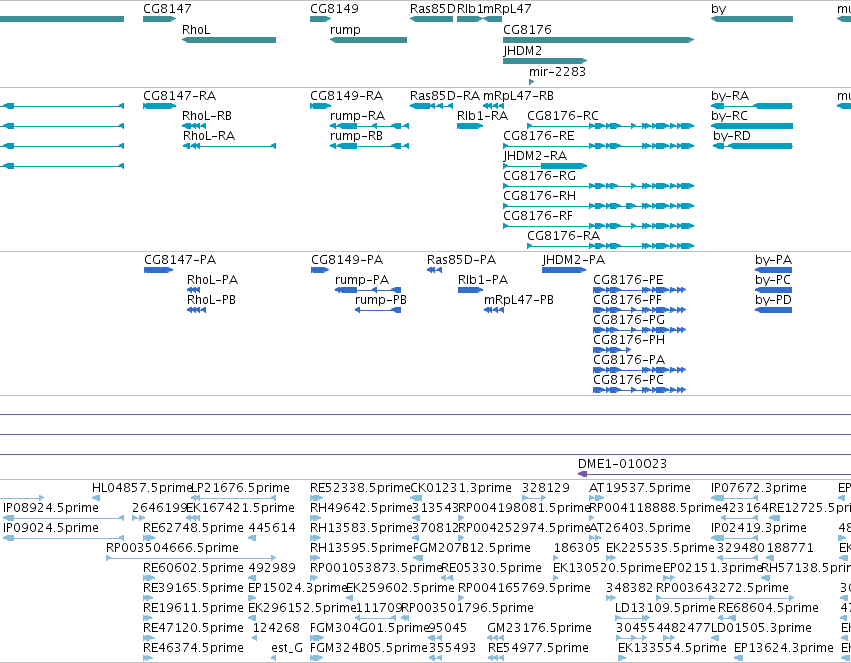Click the mir-2283 gene label
The image size is (851, 663).
click(x=557, y=72)
